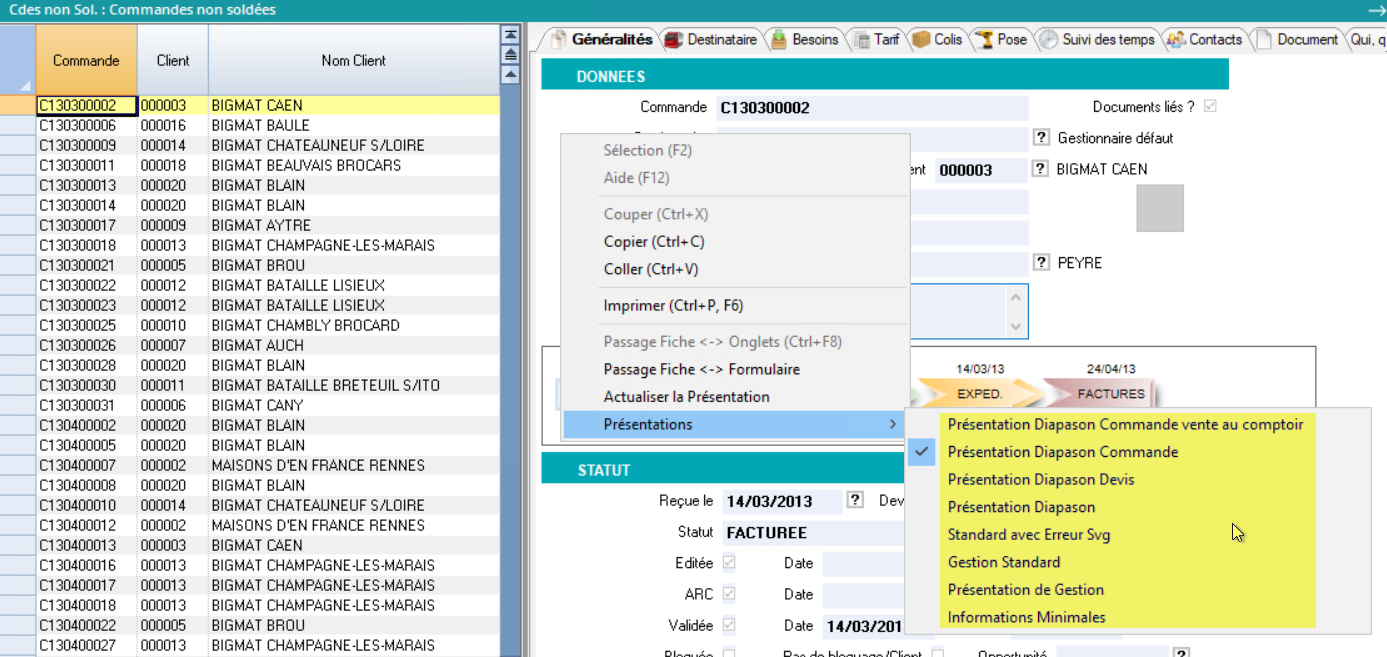Click Imprimer (Ctrl+P, F6) in the menu
This screenshot has width=1387, height=657.
click(673, 306)
